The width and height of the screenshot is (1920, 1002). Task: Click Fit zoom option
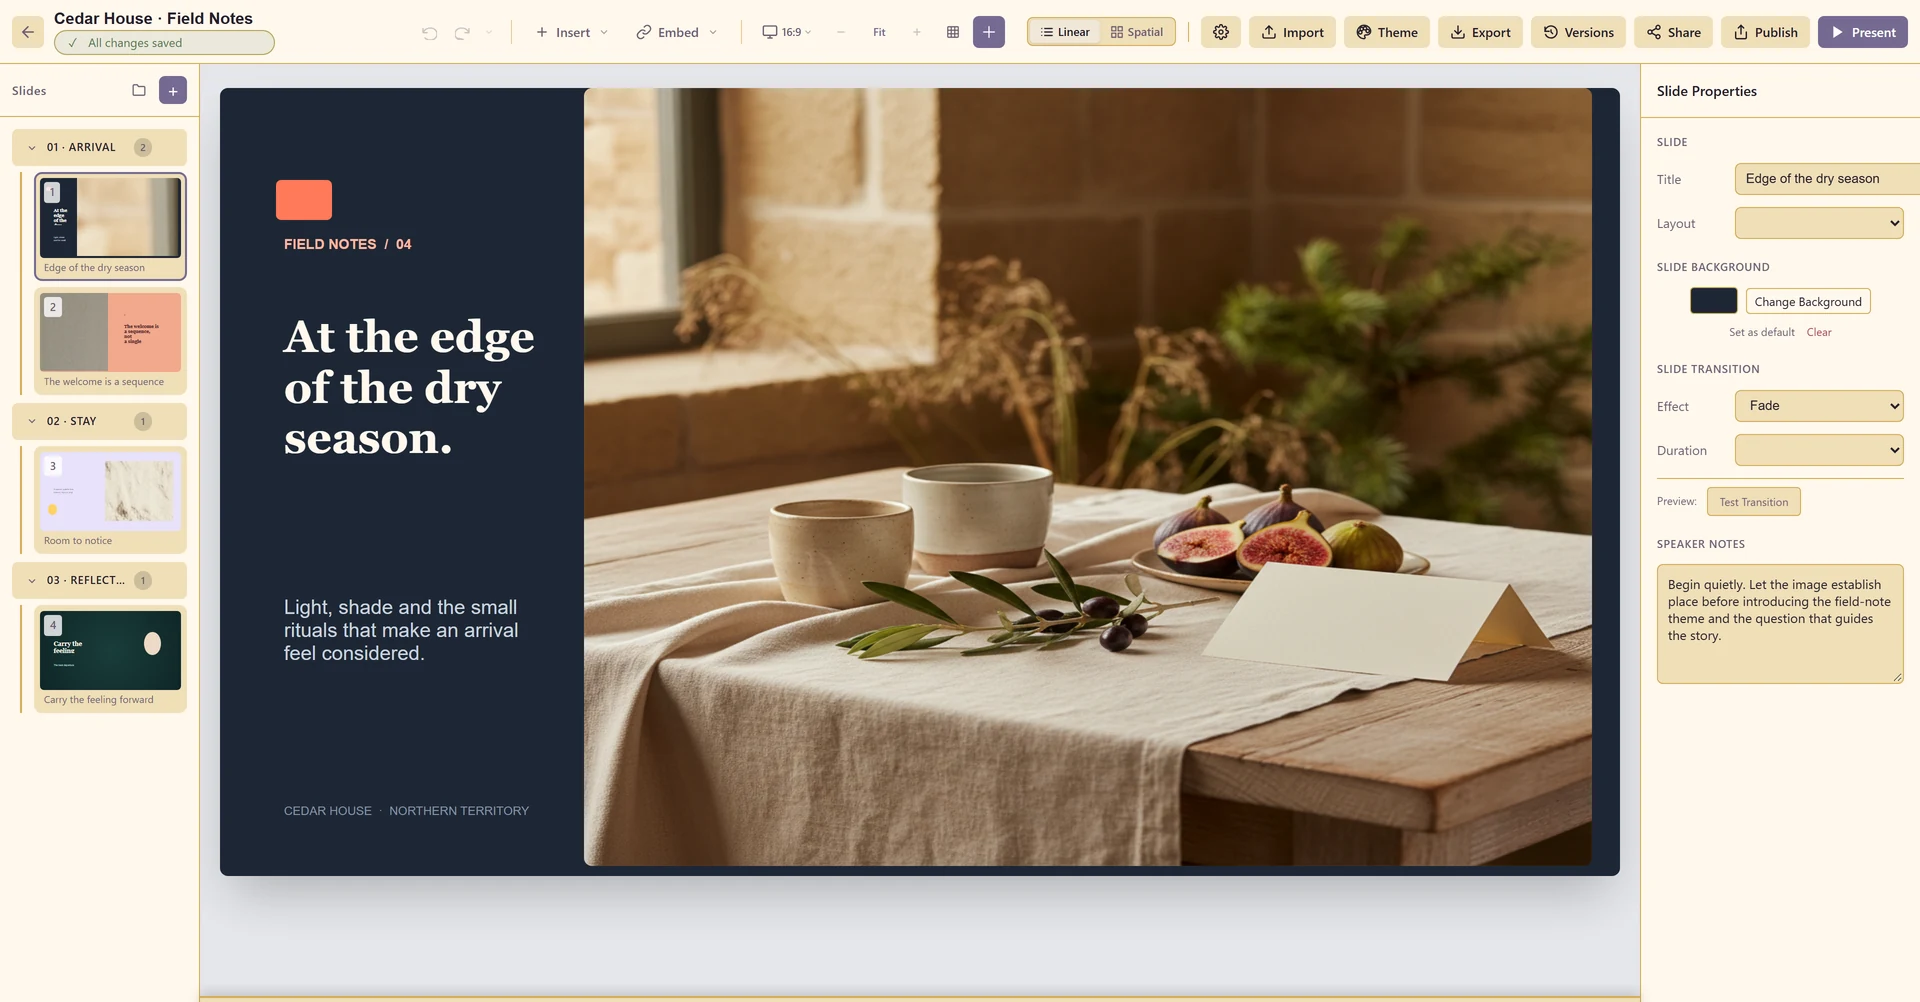tap(879, 32)
